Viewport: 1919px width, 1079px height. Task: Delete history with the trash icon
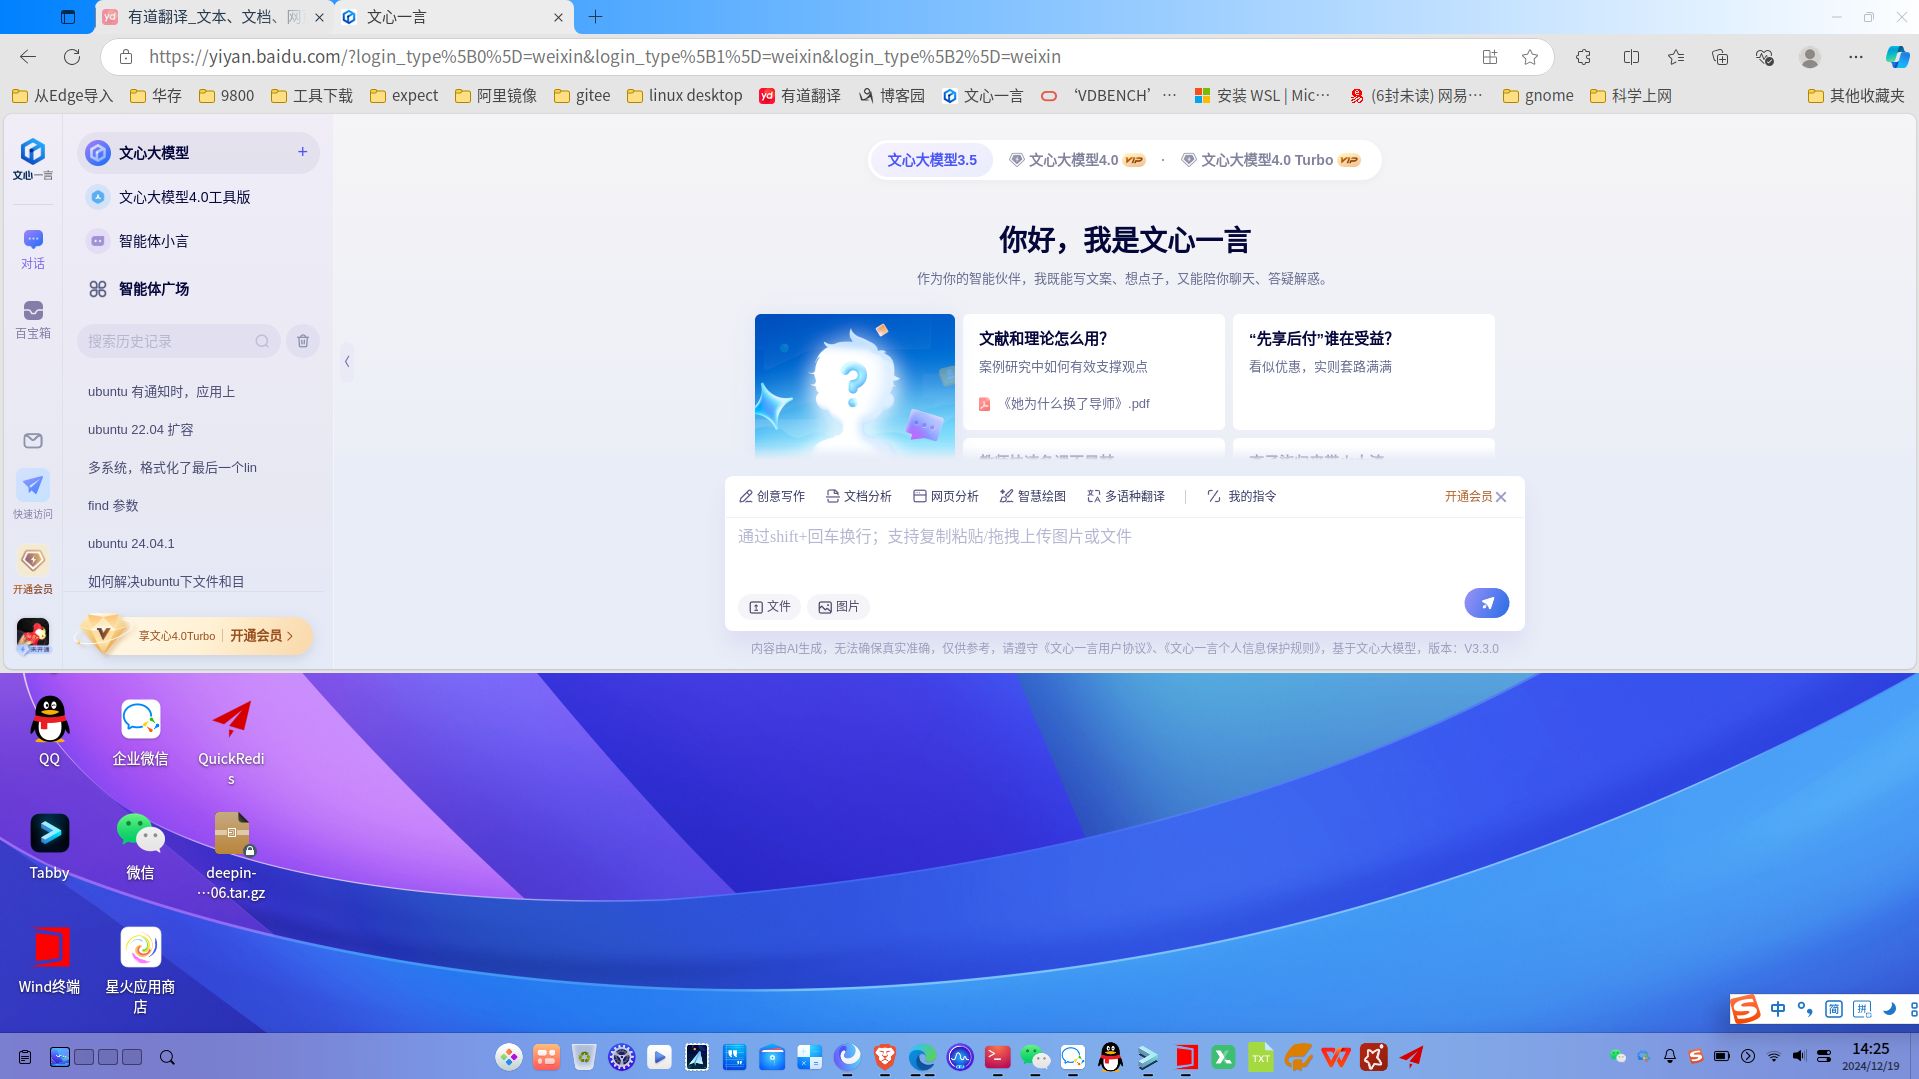click(303, 341)
